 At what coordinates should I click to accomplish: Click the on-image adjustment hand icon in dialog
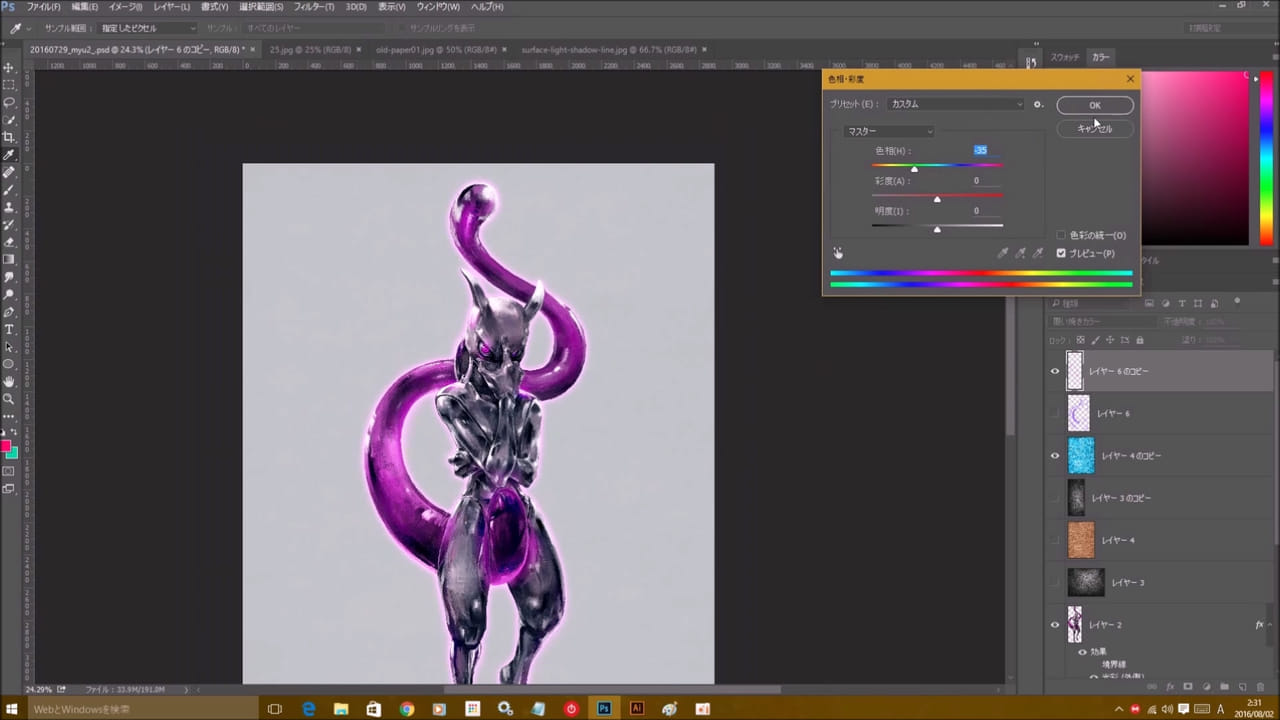838,254
